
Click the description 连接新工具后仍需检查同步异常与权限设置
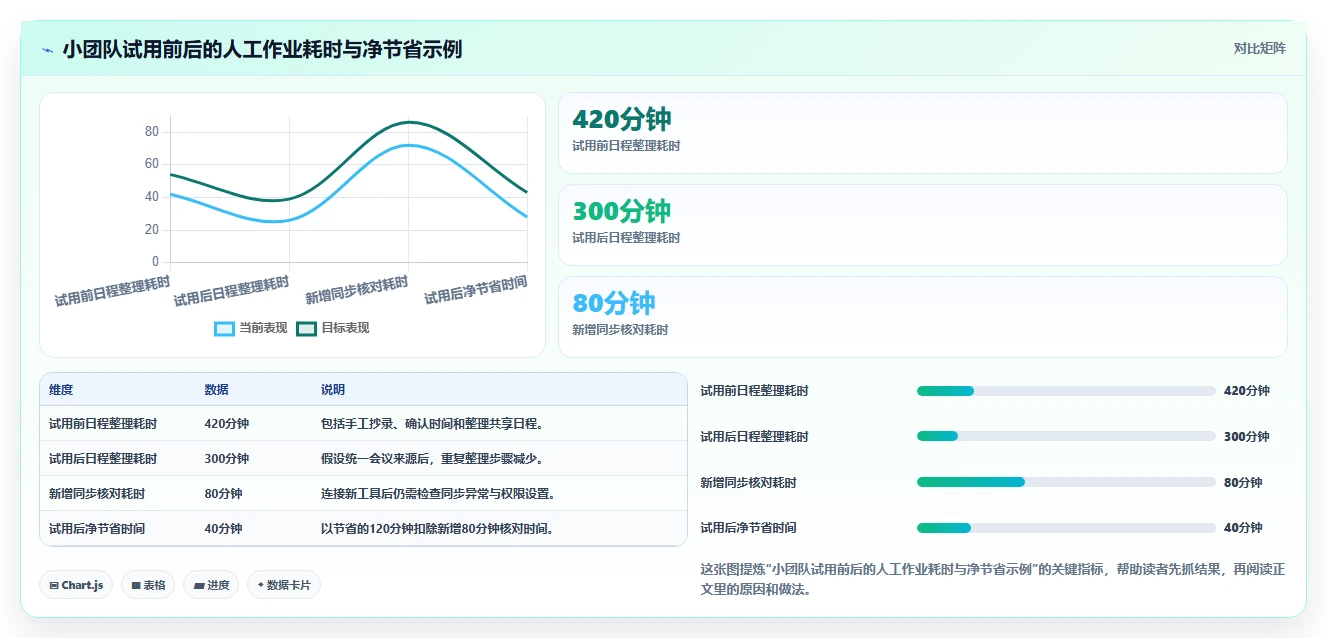pyautogui.click(x=438, y=494)
